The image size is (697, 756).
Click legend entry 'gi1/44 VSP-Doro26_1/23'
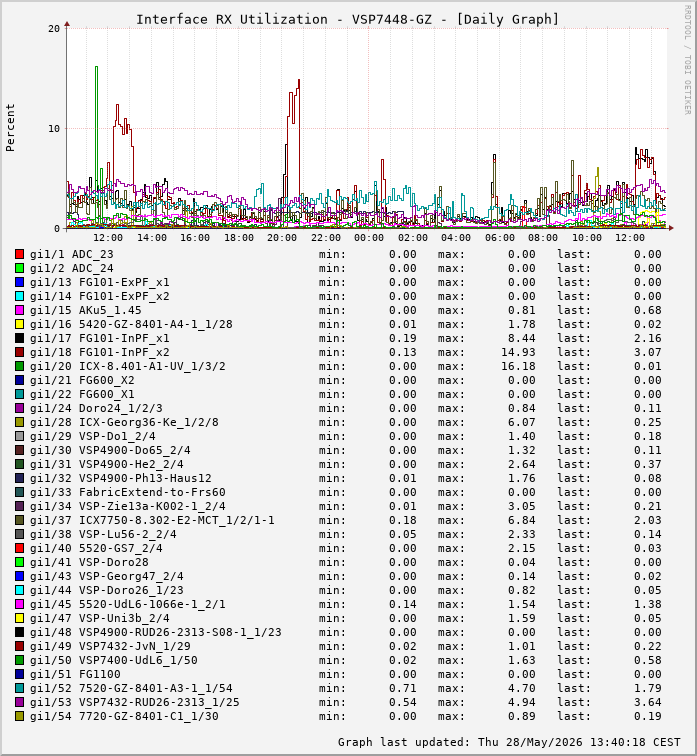[107, 590]
